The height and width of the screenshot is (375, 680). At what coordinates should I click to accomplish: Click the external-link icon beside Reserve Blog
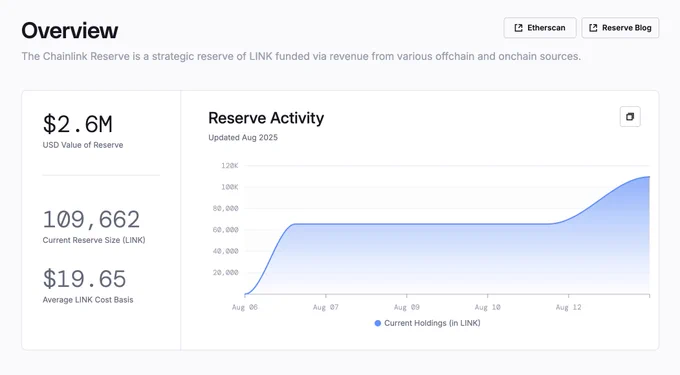pyautogui.click(x=593, y=28)
